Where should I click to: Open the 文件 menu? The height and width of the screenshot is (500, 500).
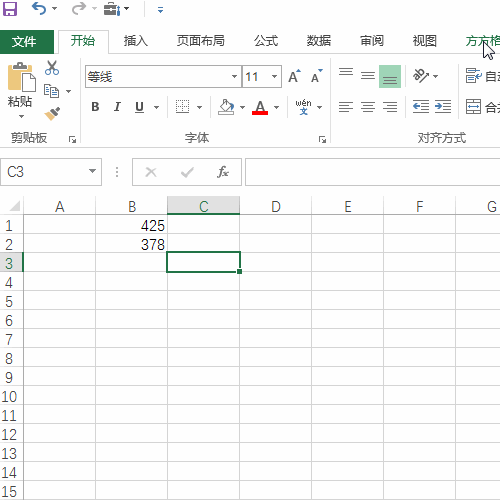coord(27,42)
